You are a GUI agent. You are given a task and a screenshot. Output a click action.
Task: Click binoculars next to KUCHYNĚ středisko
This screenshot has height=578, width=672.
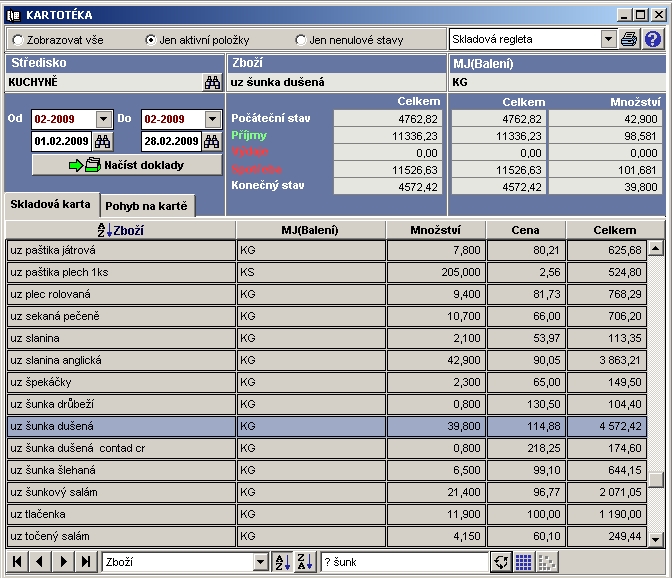(212, 83)
